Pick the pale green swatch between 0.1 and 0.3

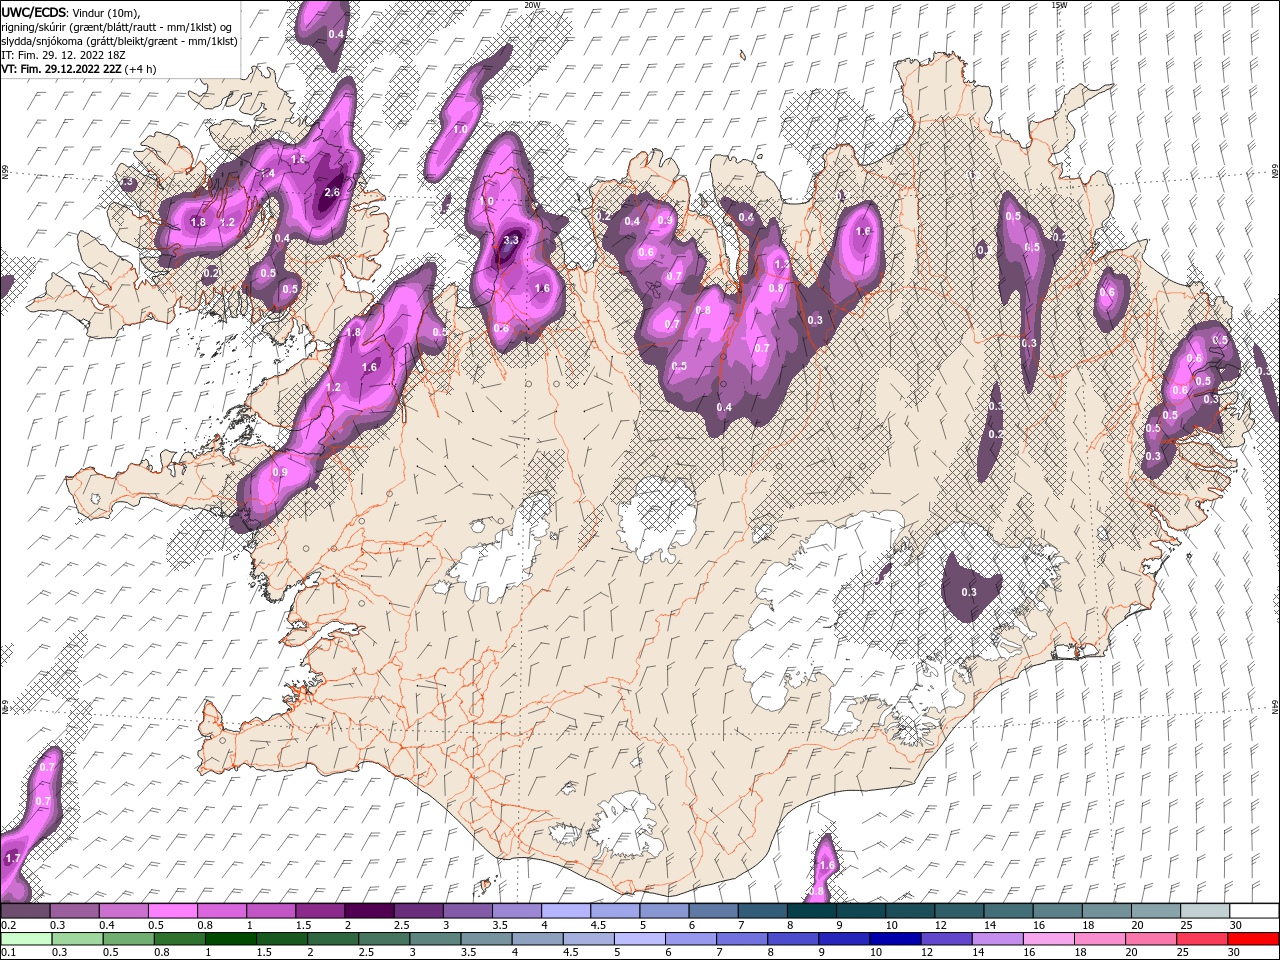[x=25, y=939]
